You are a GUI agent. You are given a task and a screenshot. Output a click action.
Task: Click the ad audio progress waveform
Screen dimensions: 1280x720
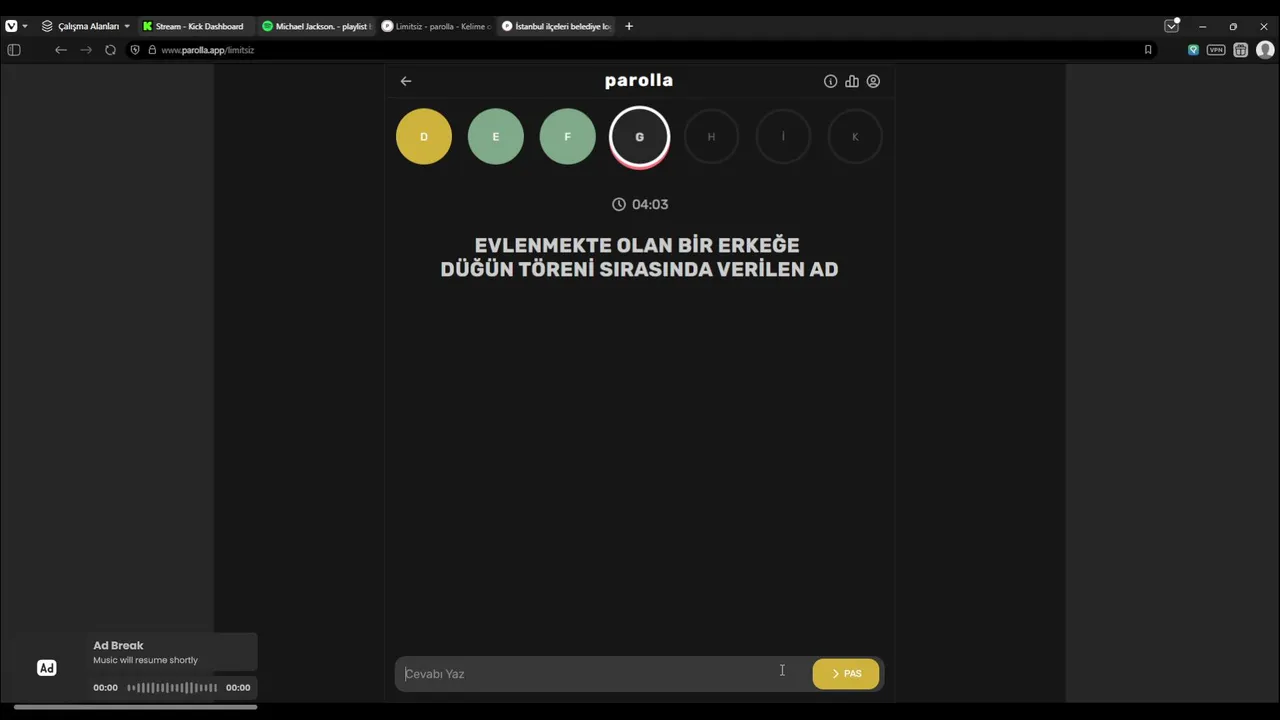172,688
